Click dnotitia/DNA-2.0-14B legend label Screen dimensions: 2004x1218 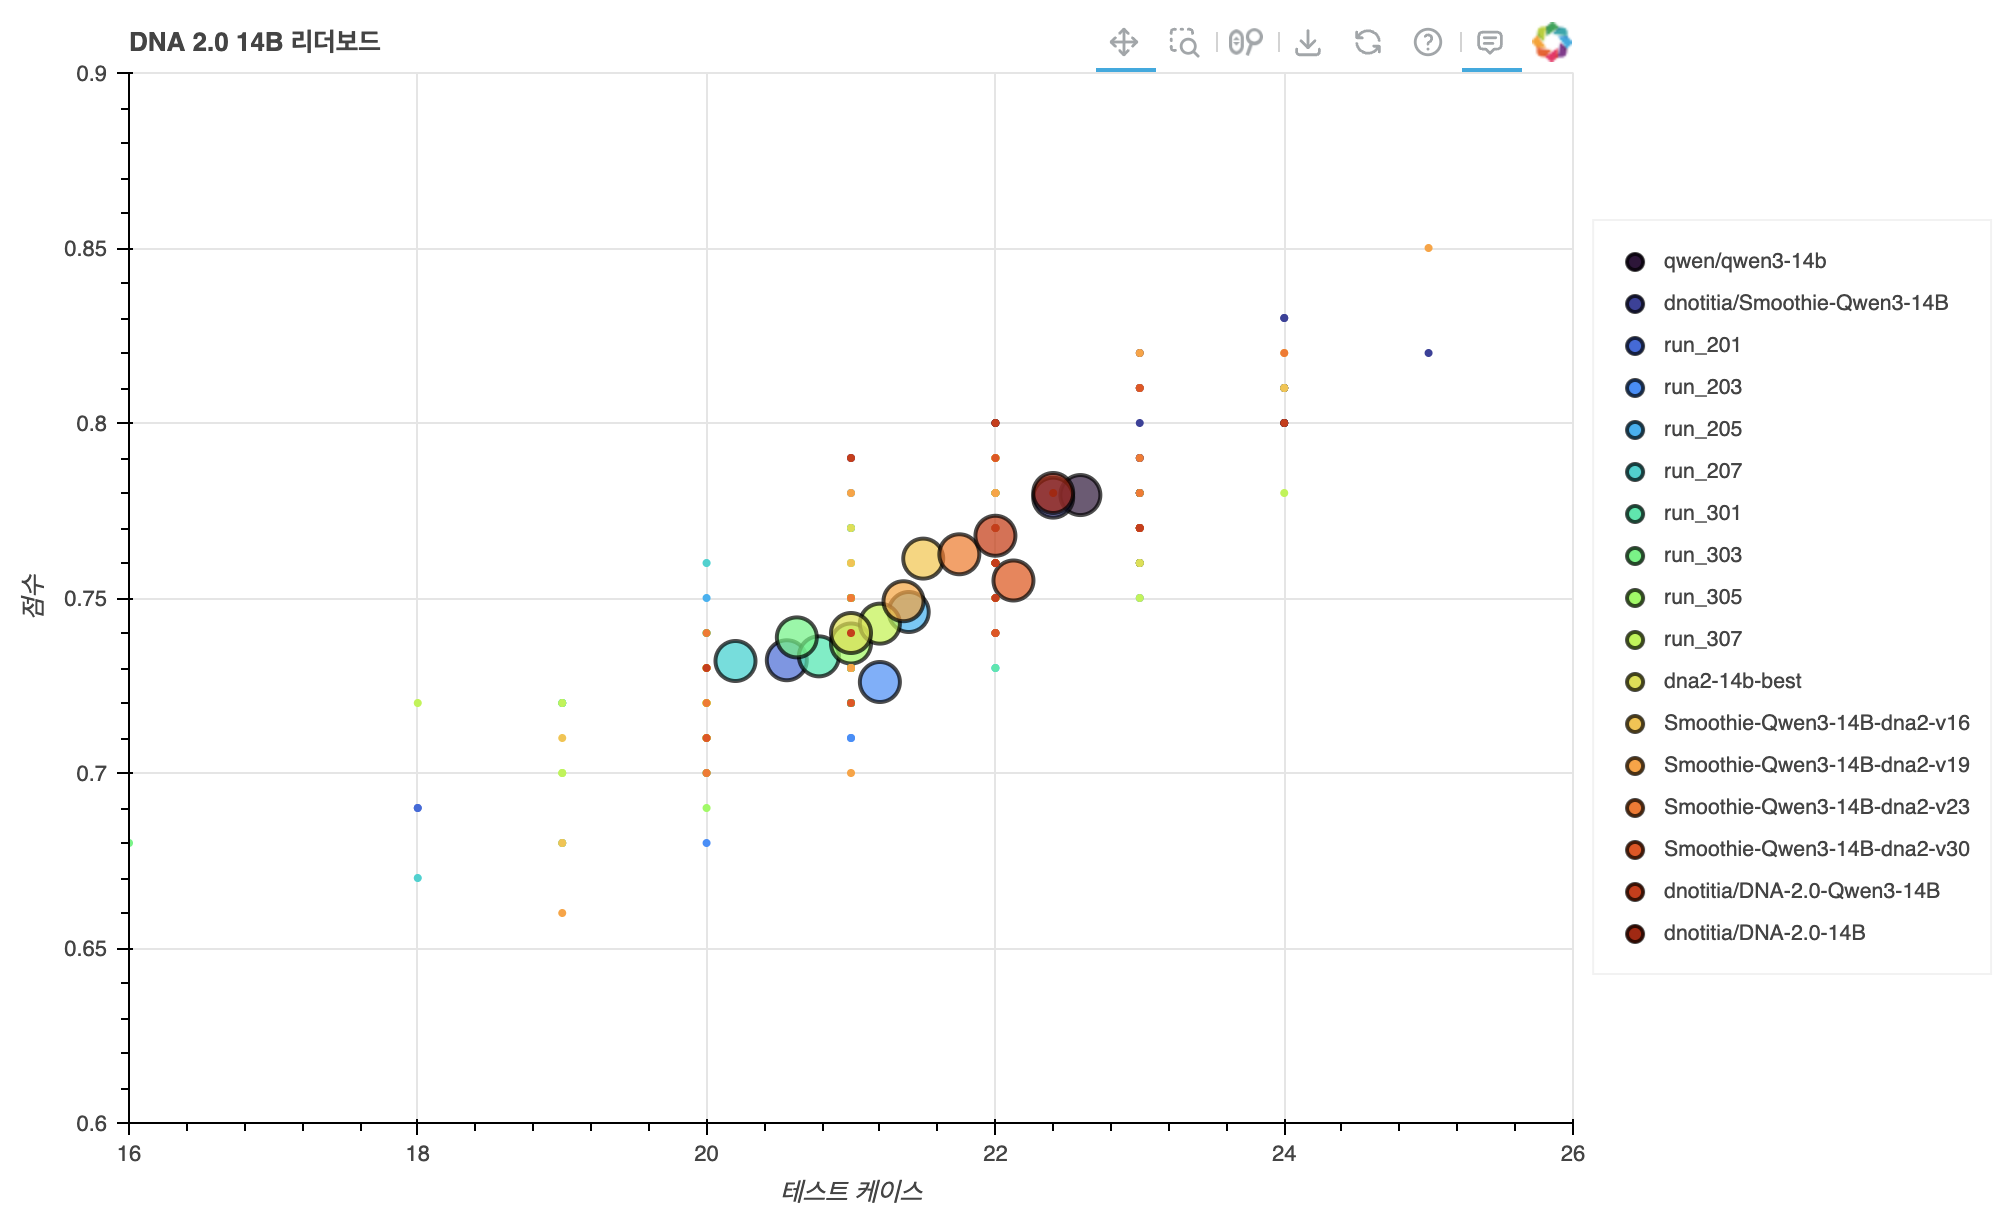[x=1764, y=933]
